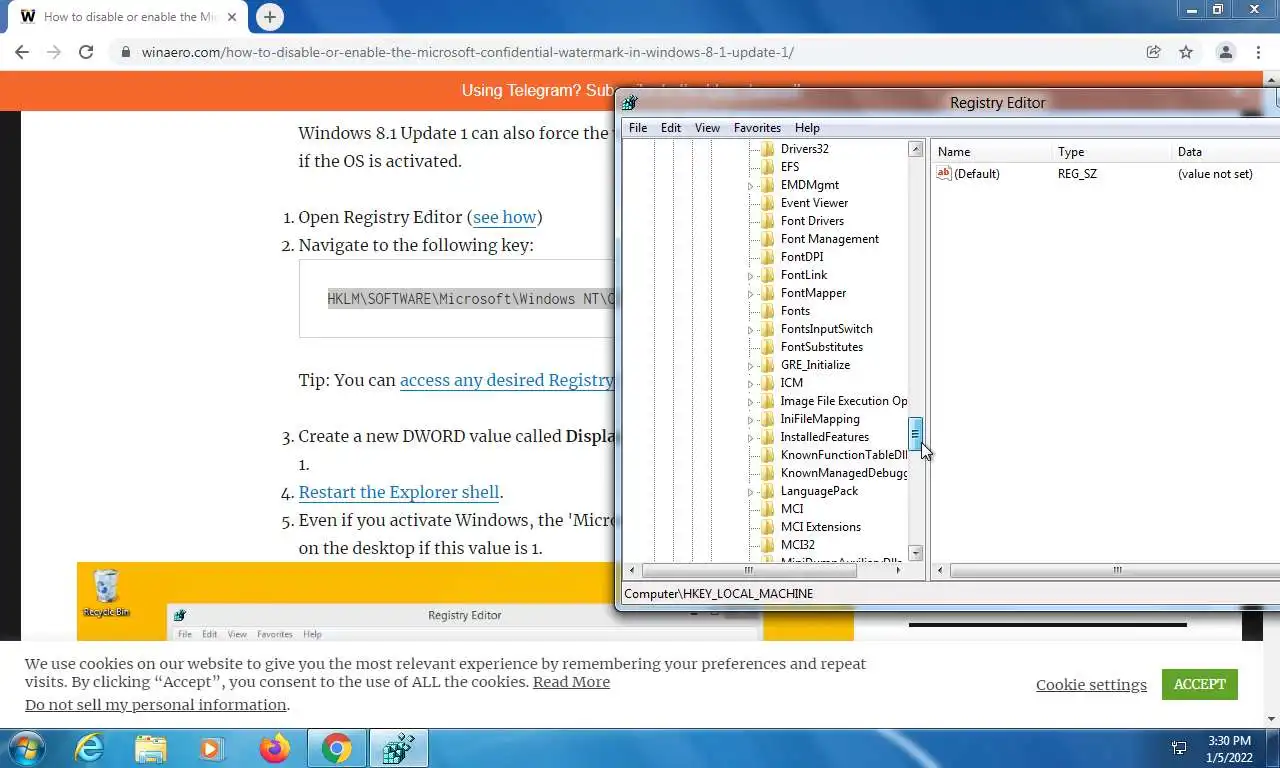
Task: Click the (Default) string value icon
Action: pyautogui.click(x=943, y=174)
